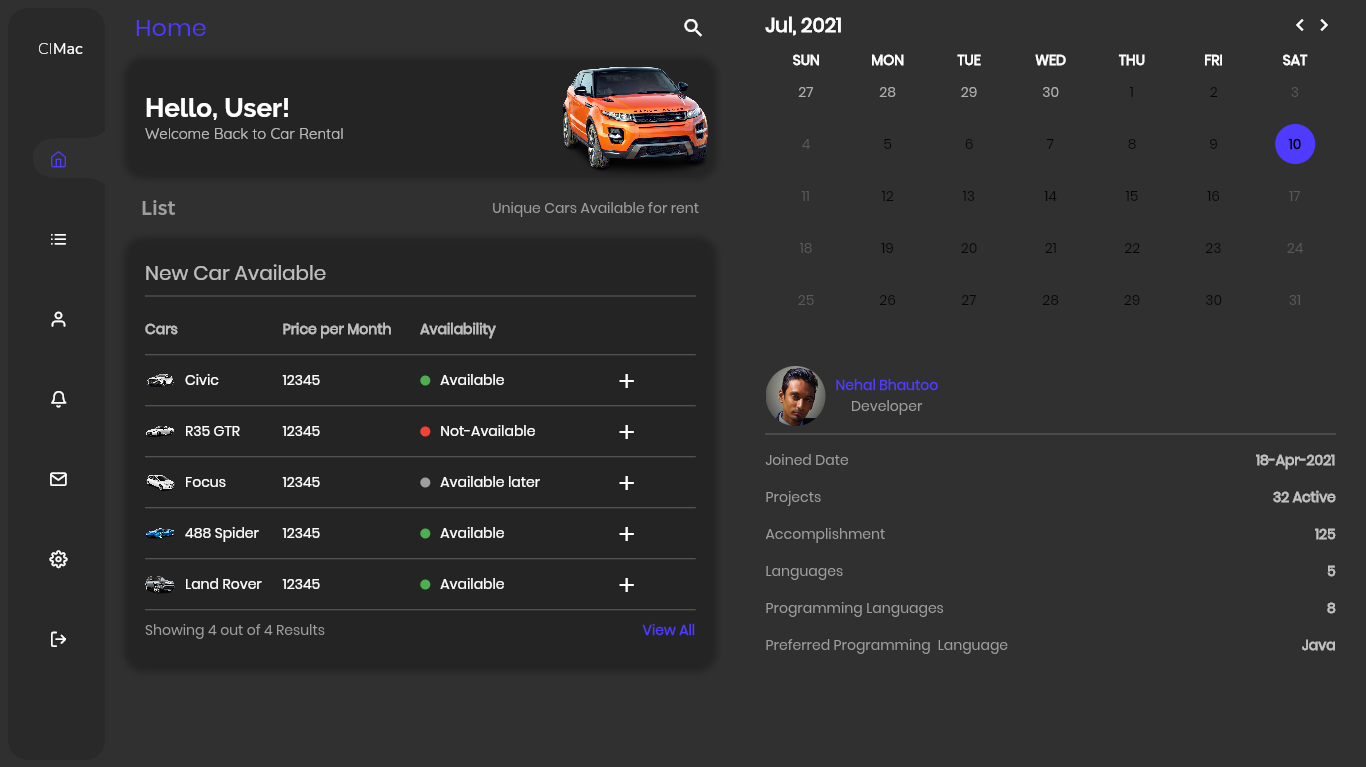Click the Price per Month column header
This screenshot has height=767, width=1366.
coord(336,329)
